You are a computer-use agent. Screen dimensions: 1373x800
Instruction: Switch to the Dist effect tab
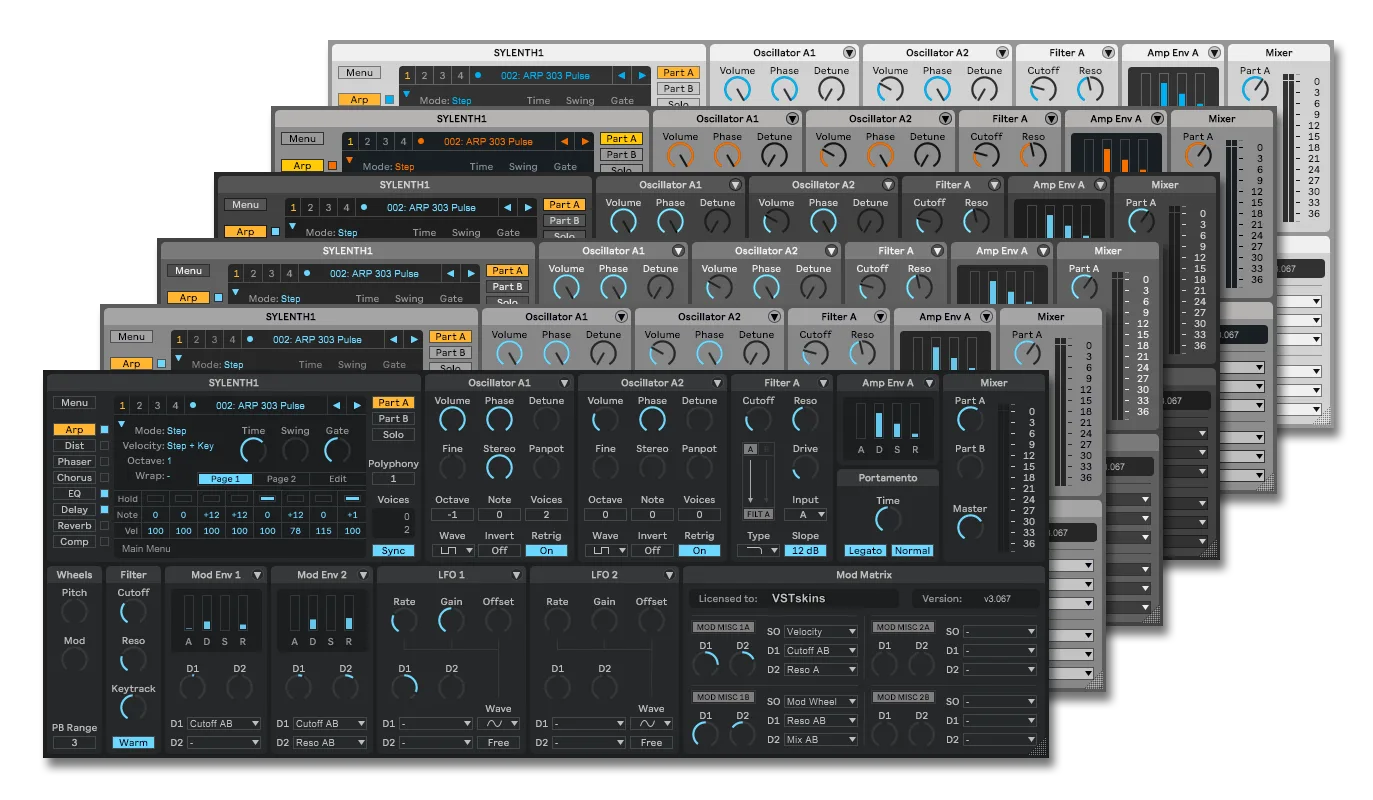tap(75, 446)
